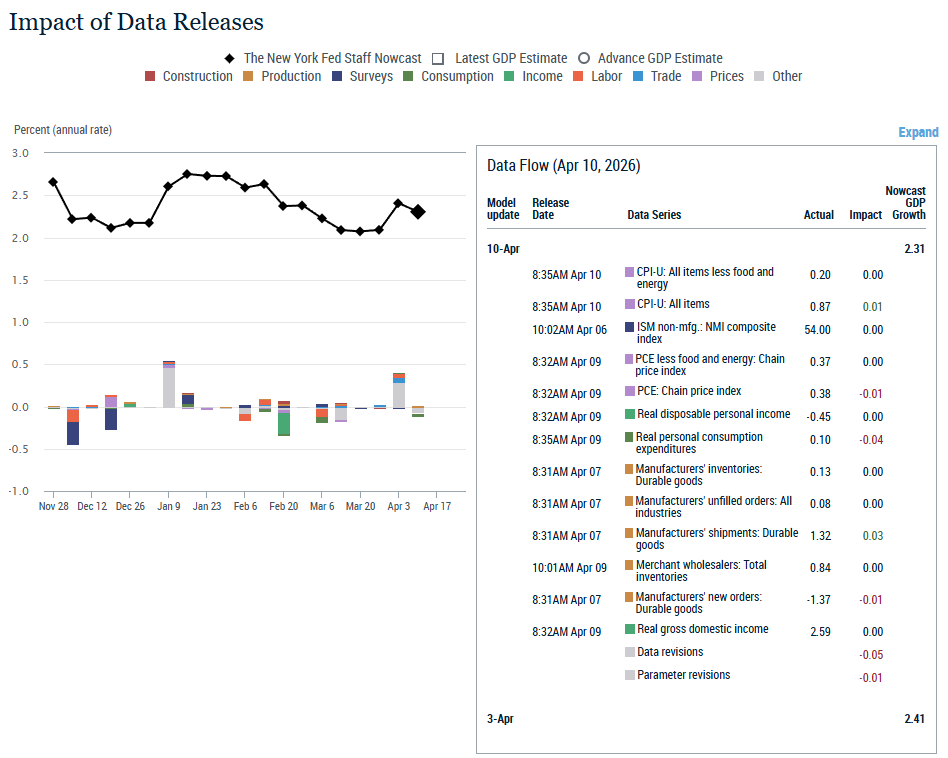The image size is (948, 758).
Task: Click the Labor legend square icon
Action: [578, 77]
